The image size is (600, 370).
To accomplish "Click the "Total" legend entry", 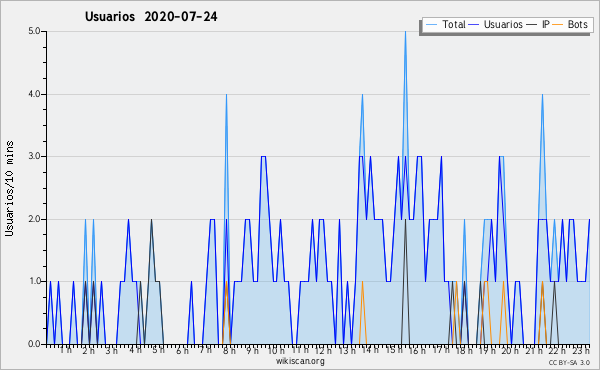I will tap(454, 24).
